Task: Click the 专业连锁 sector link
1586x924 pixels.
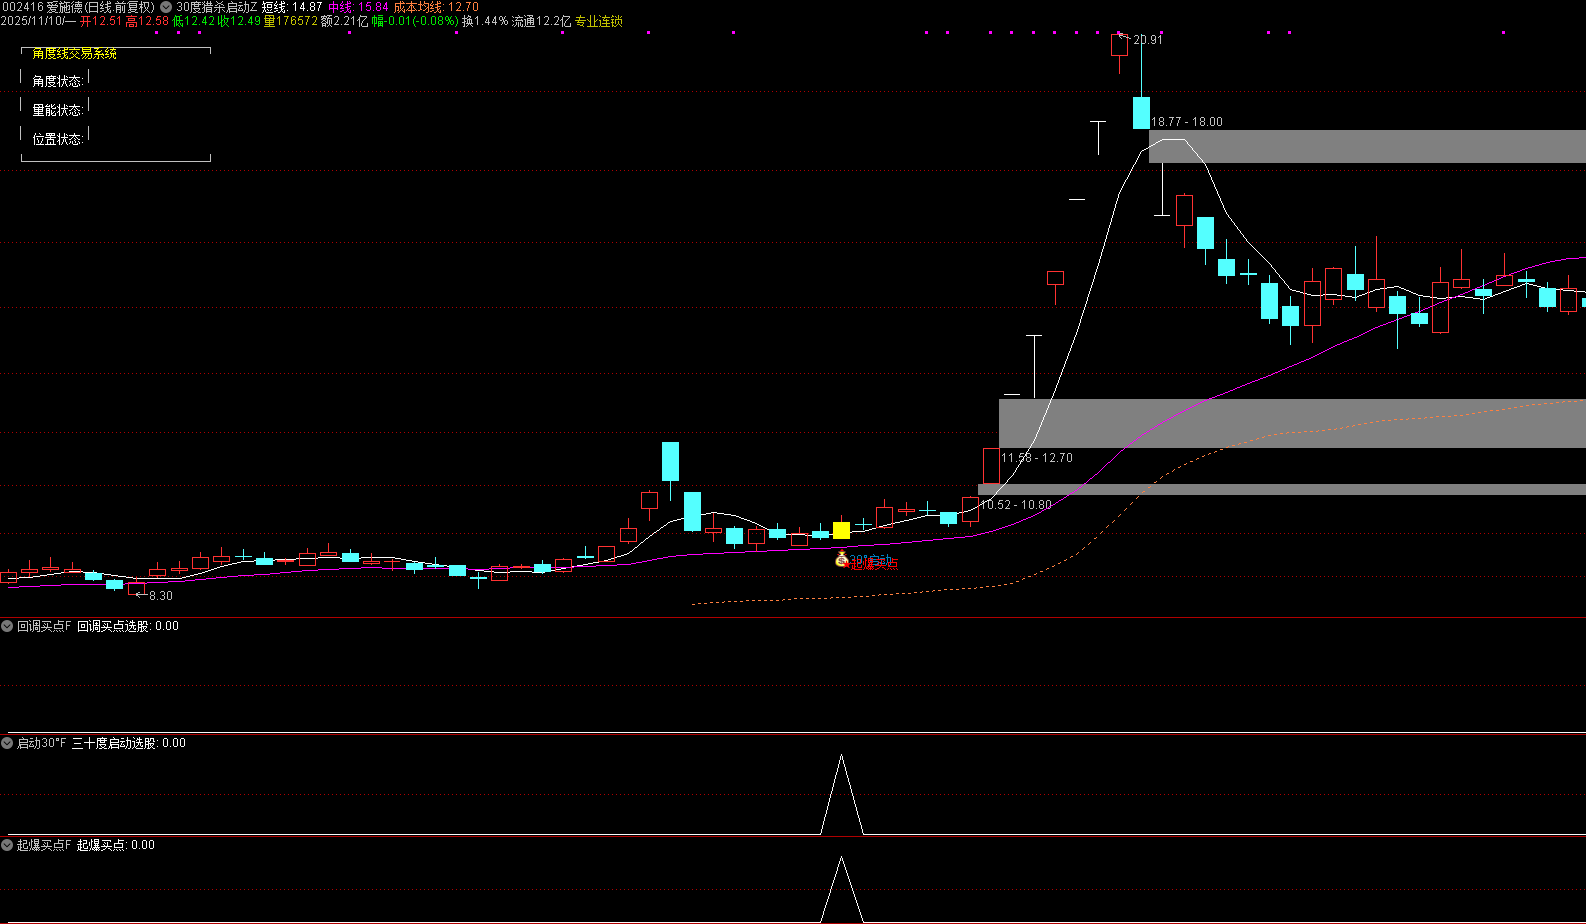Action: coord(598,21)
